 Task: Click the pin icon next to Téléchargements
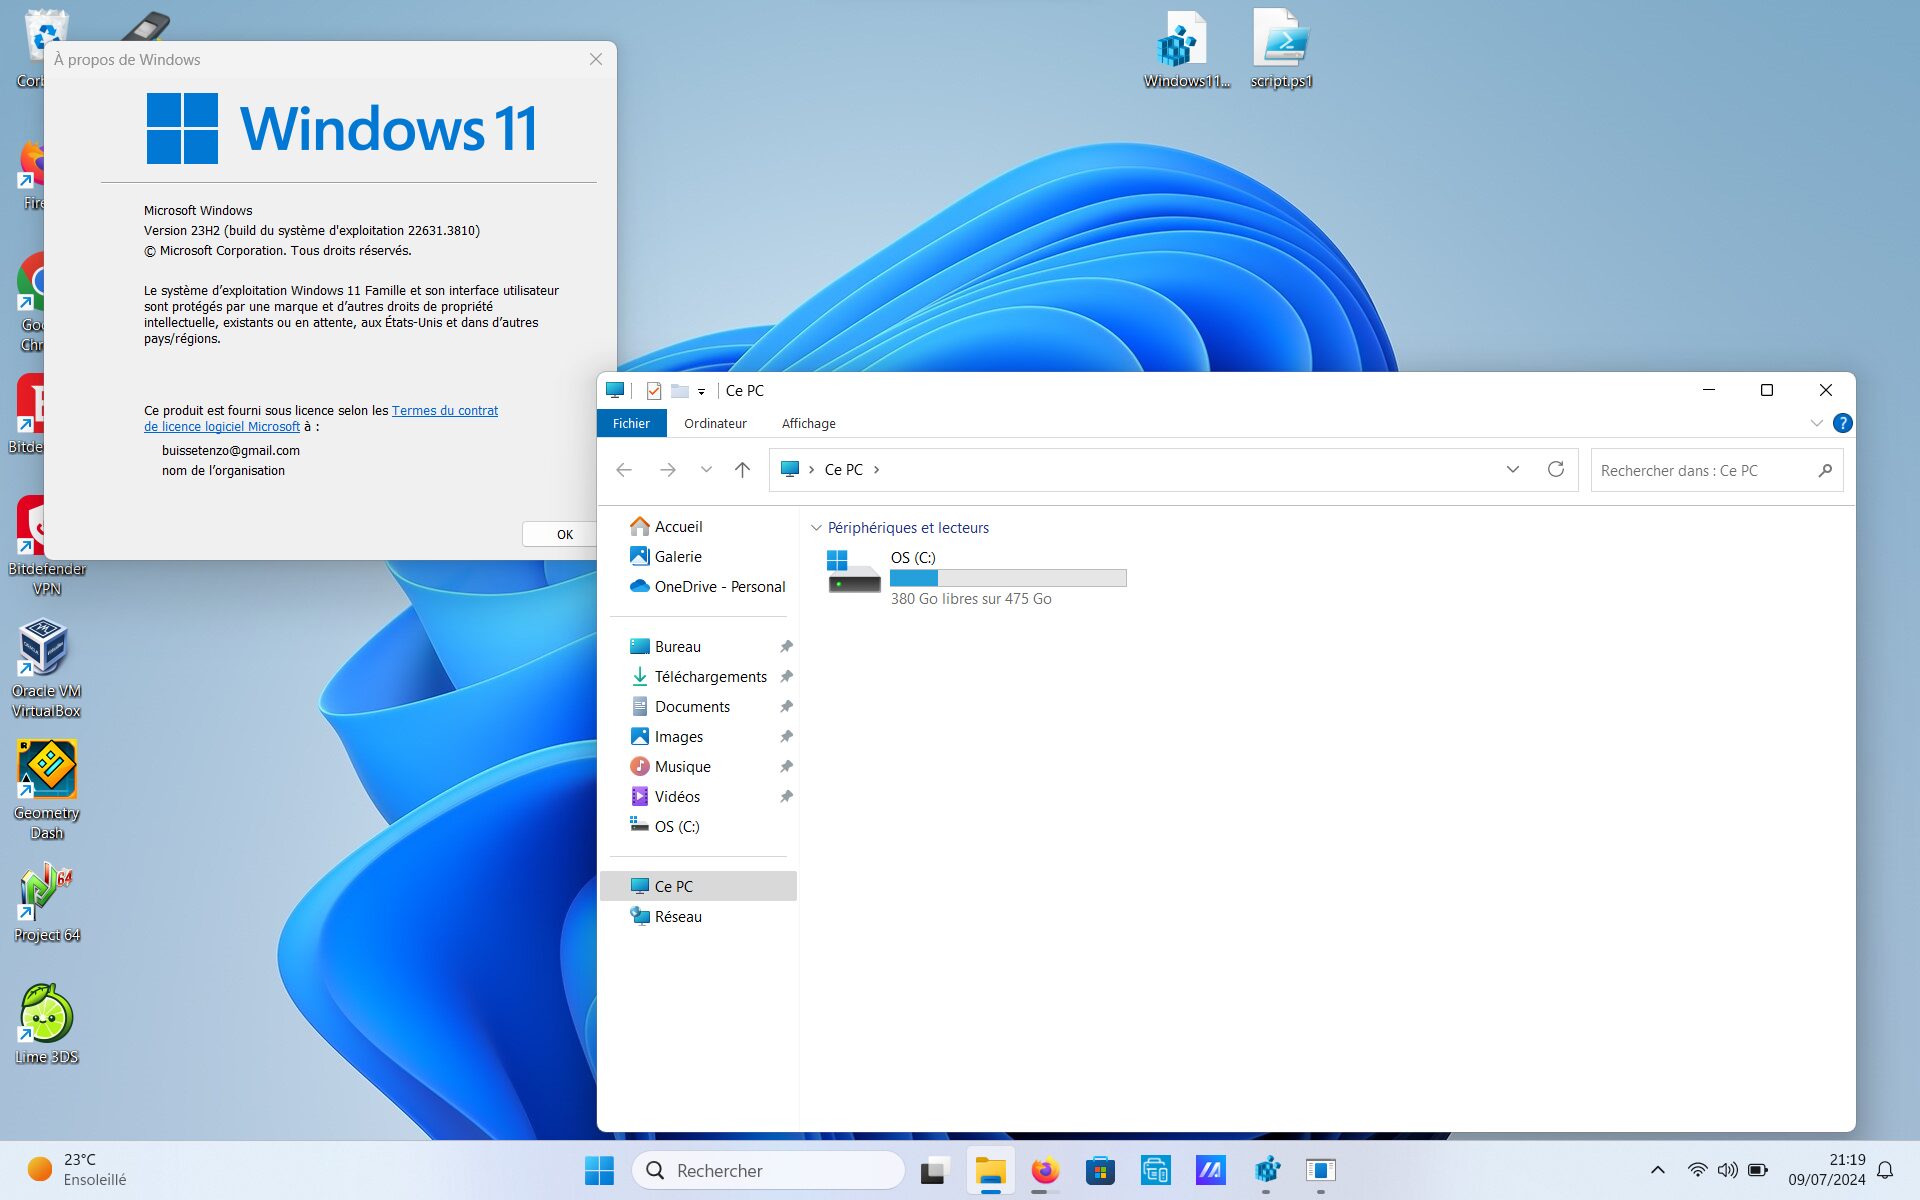click(x=786, y=677)
